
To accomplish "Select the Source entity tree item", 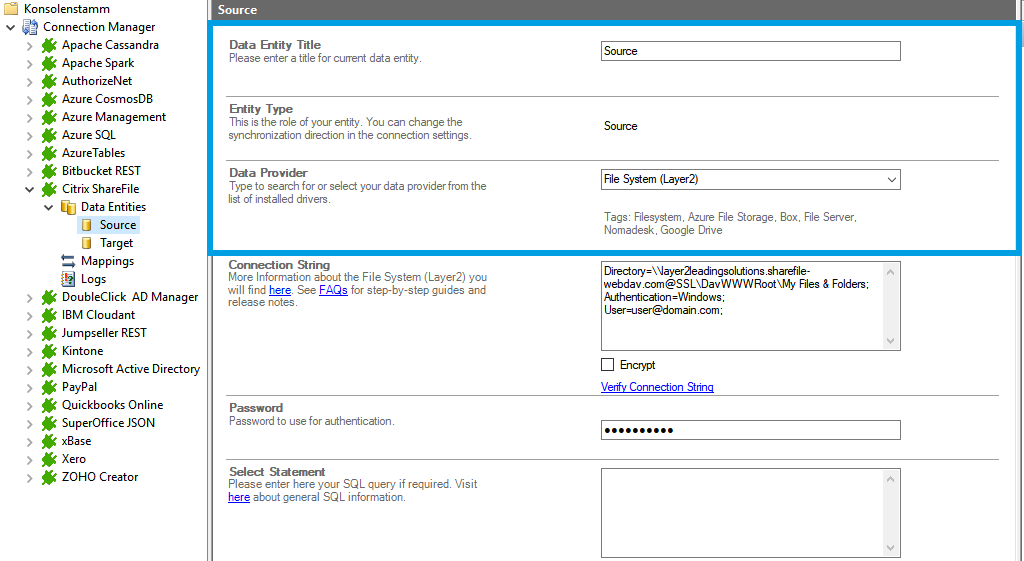I will (x=118, y=225).
